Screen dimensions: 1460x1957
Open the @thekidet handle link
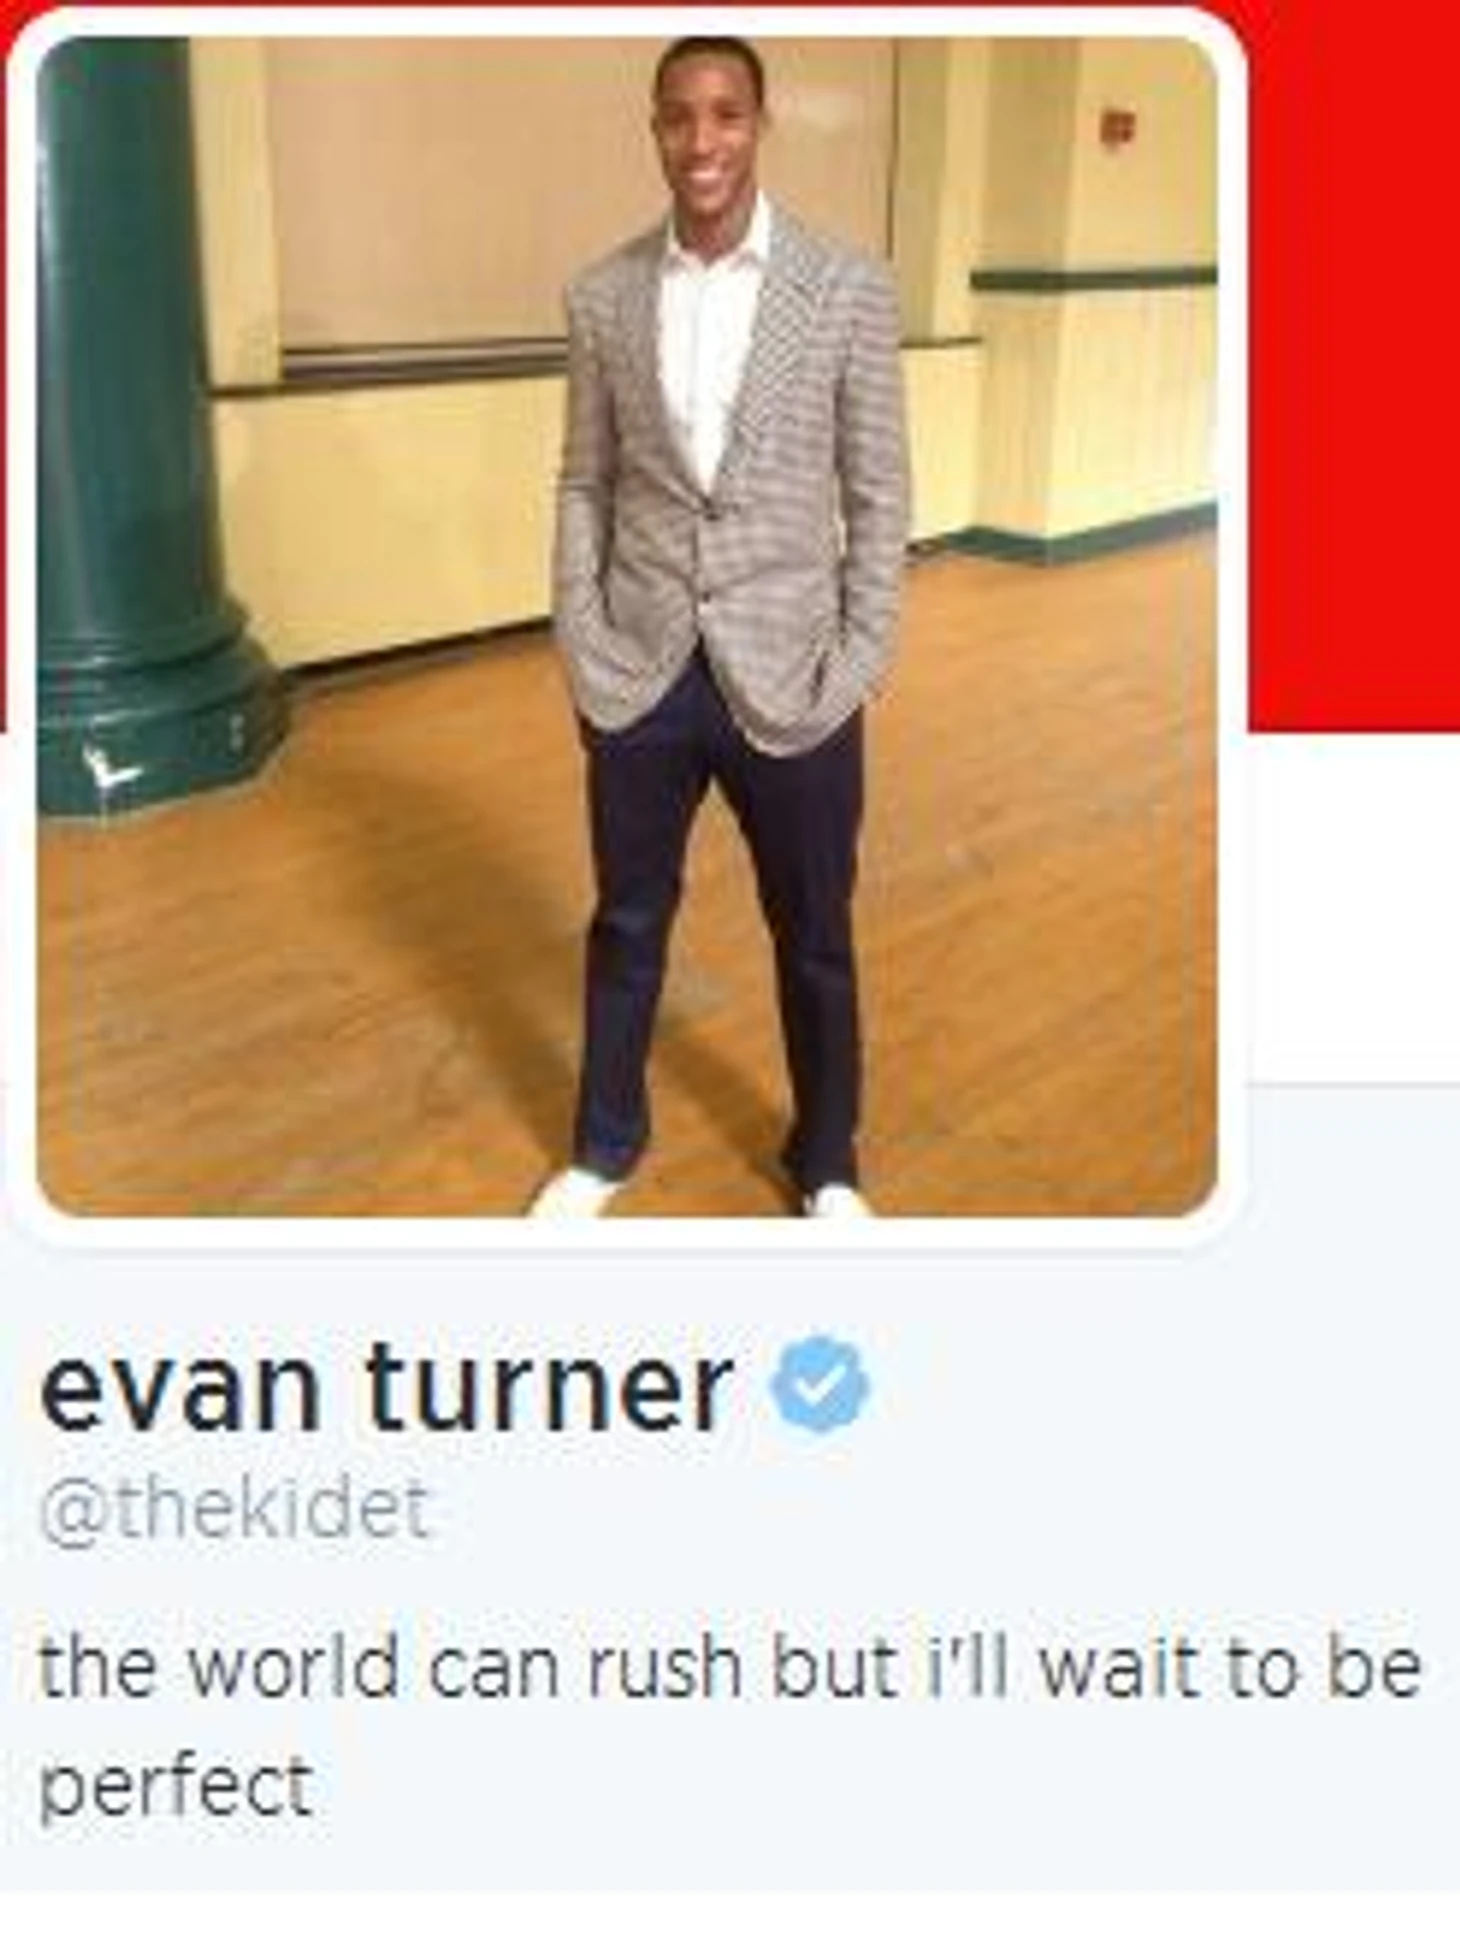pyautogui.click(x=235, y=1510)
